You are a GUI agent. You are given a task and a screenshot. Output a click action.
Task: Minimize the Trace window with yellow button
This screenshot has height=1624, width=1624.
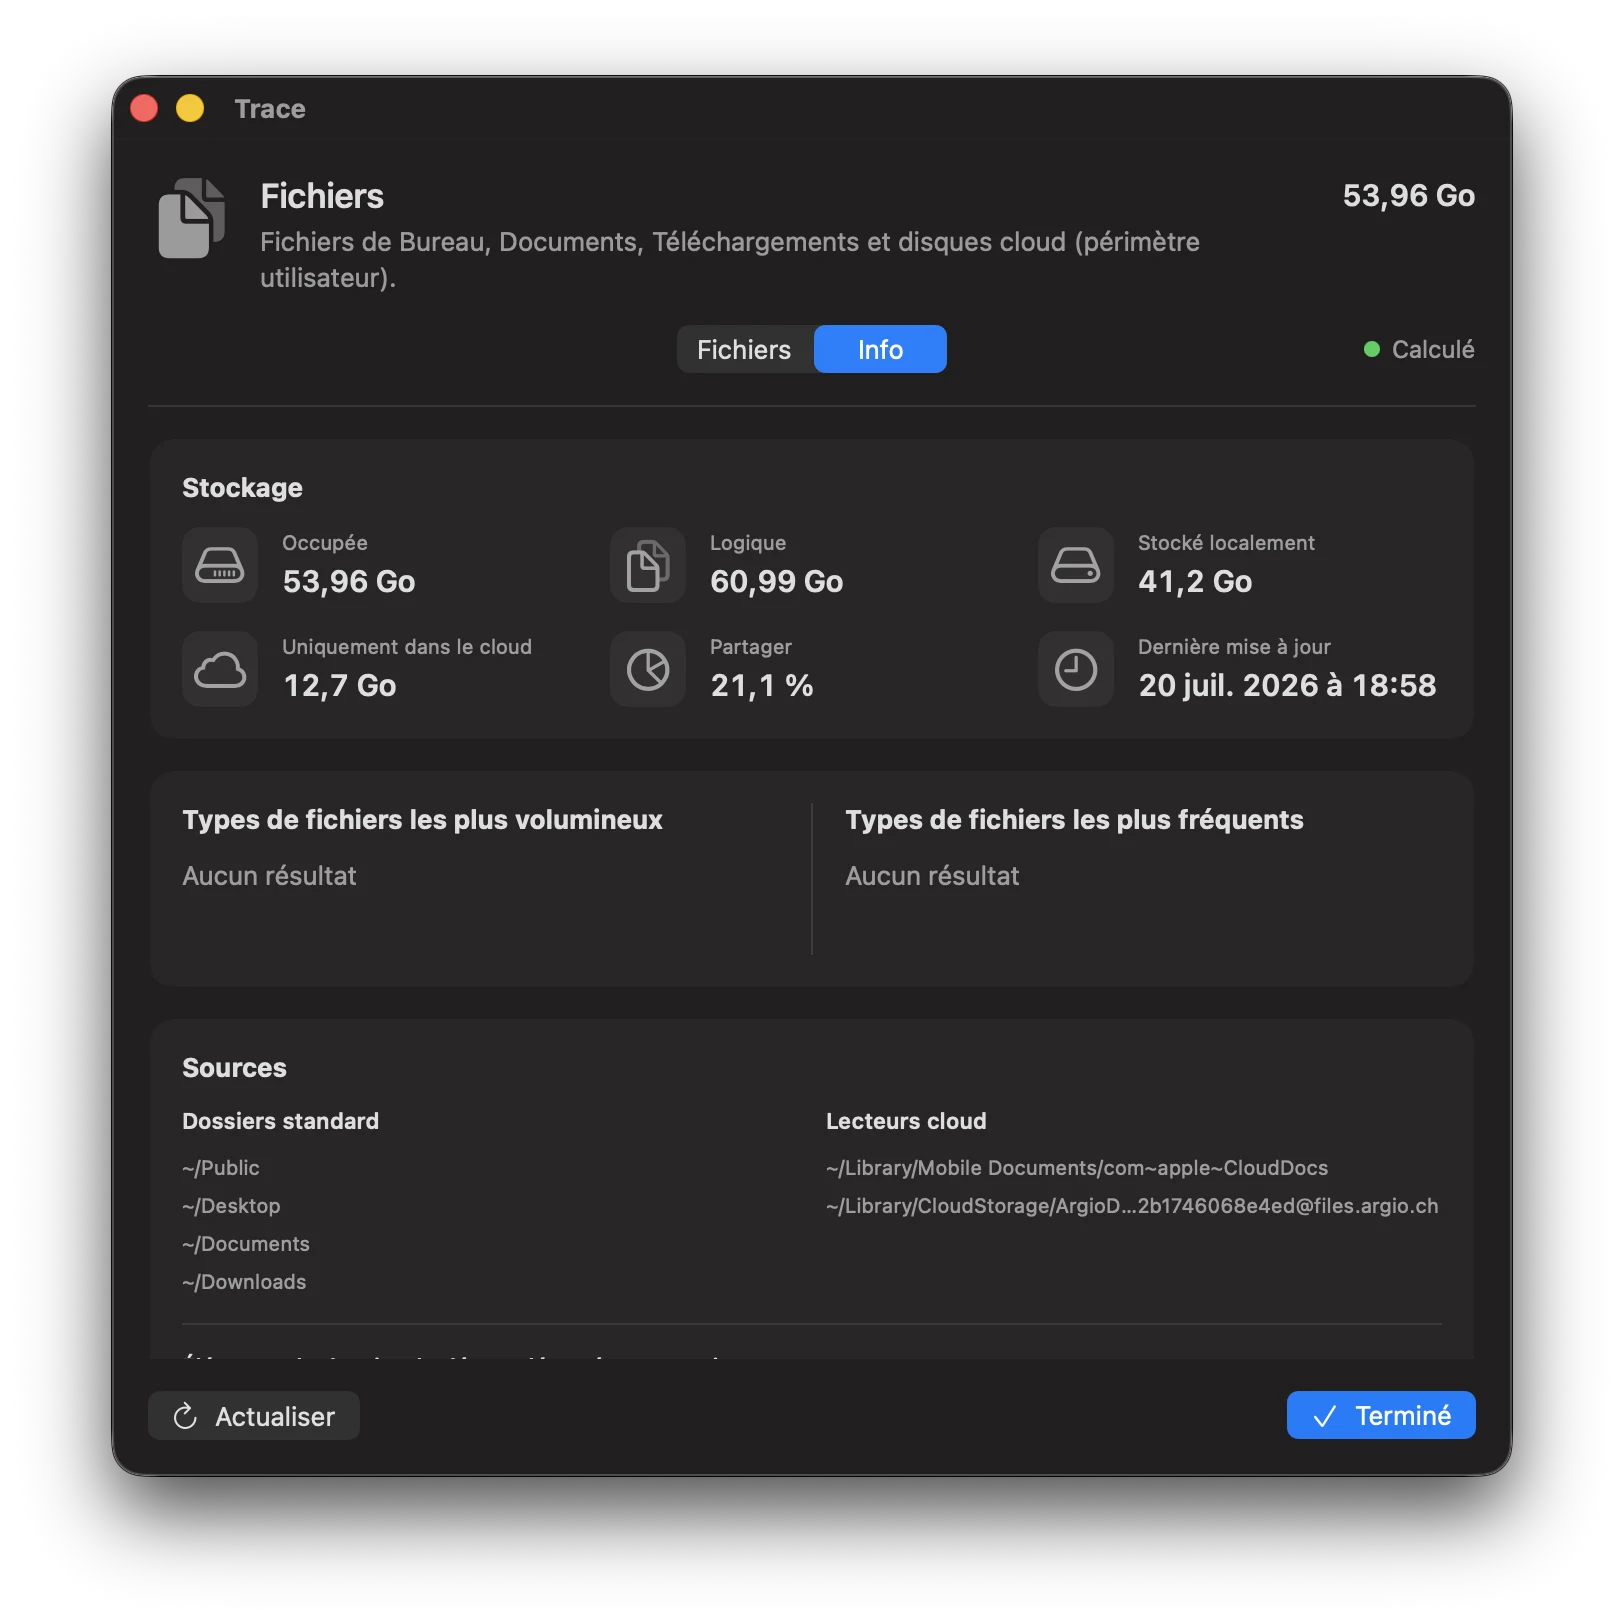190,108
